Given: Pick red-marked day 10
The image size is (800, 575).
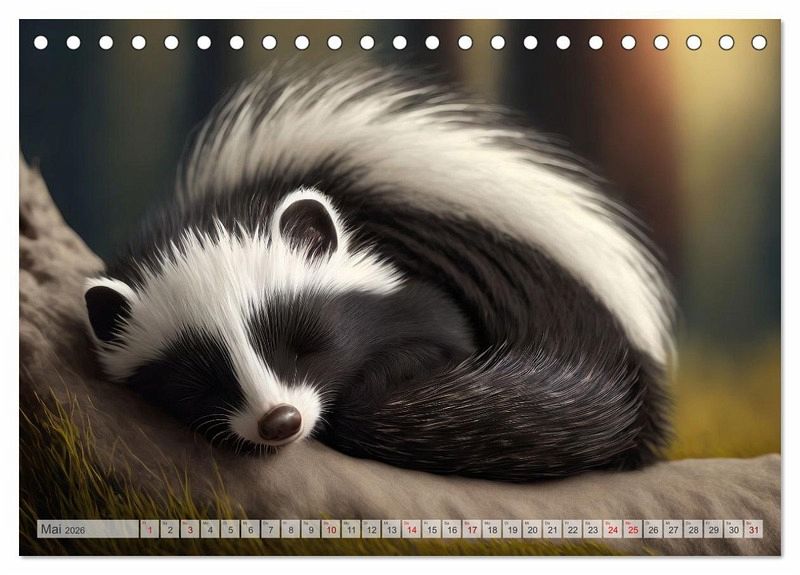Looking at the screenshot, I should point(330,530).
